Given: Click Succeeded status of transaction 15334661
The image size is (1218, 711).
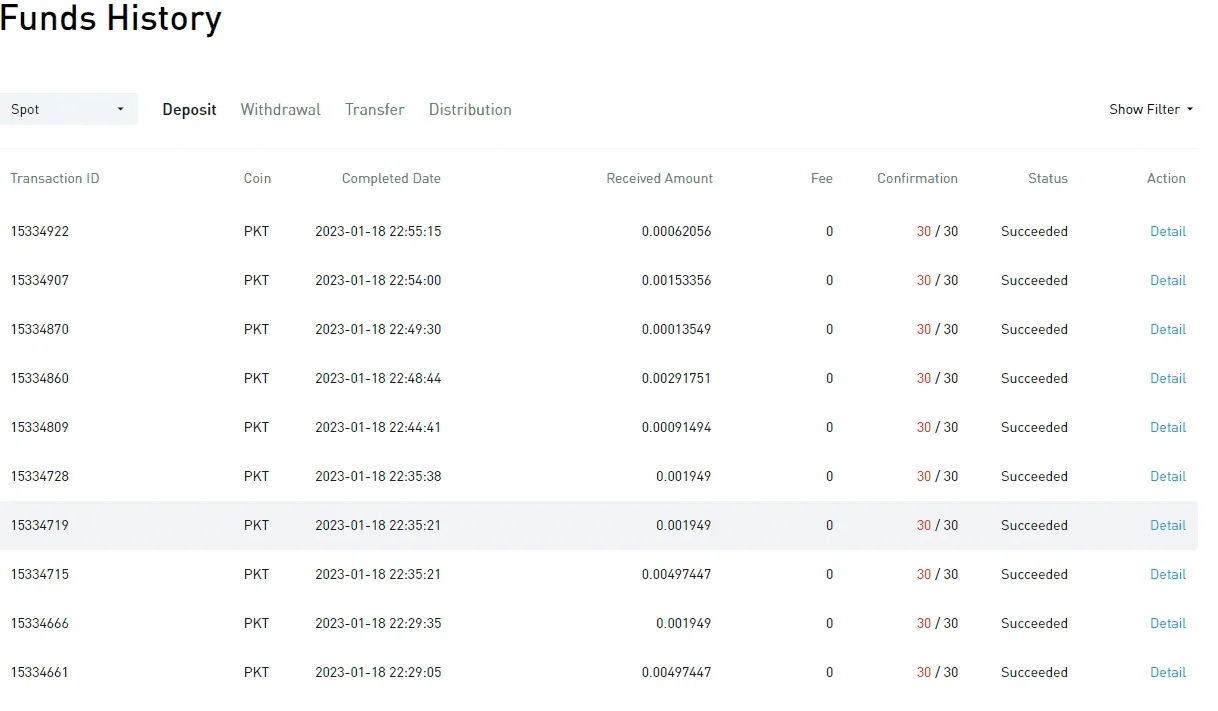Looking at the screenshot, I should tap(1034, 672).
